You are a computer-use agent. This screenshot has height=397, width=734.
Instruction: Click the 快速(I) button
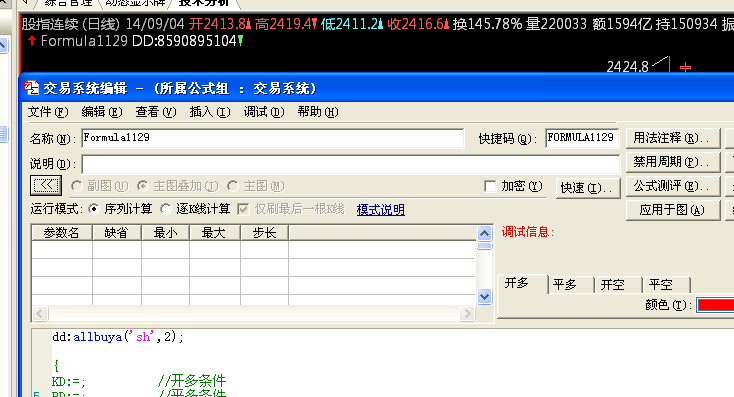click(588, 188)
